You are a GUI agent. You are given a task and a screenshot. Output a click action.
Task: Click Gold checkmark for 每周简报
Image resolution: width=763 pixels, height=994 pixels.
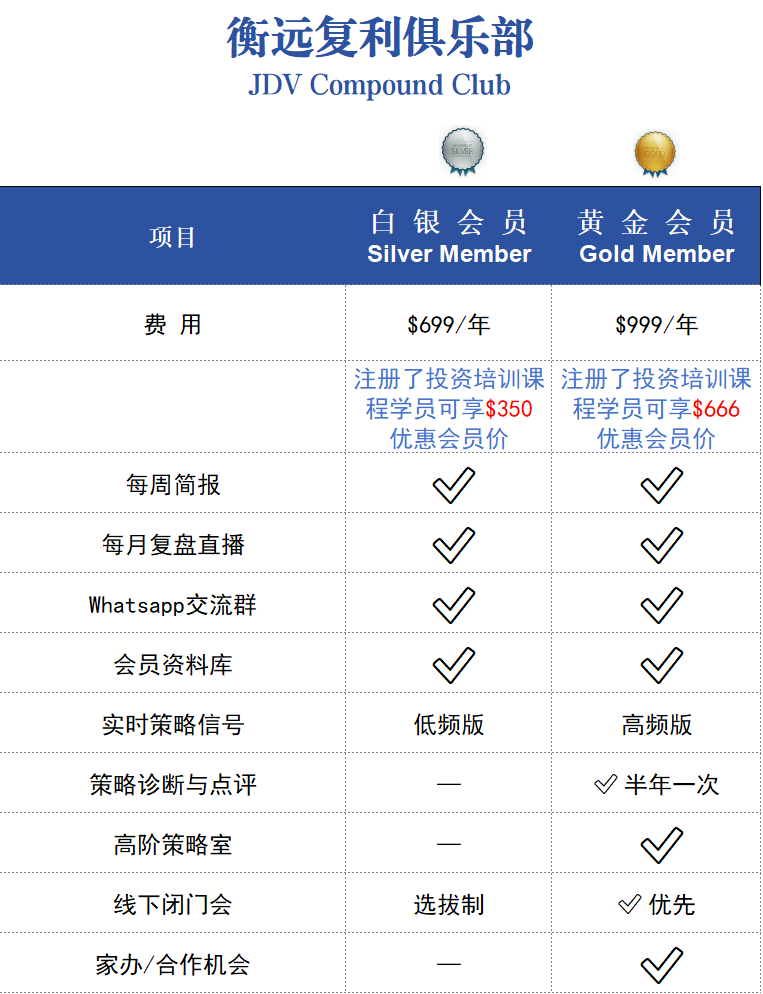tap(661, 485)
